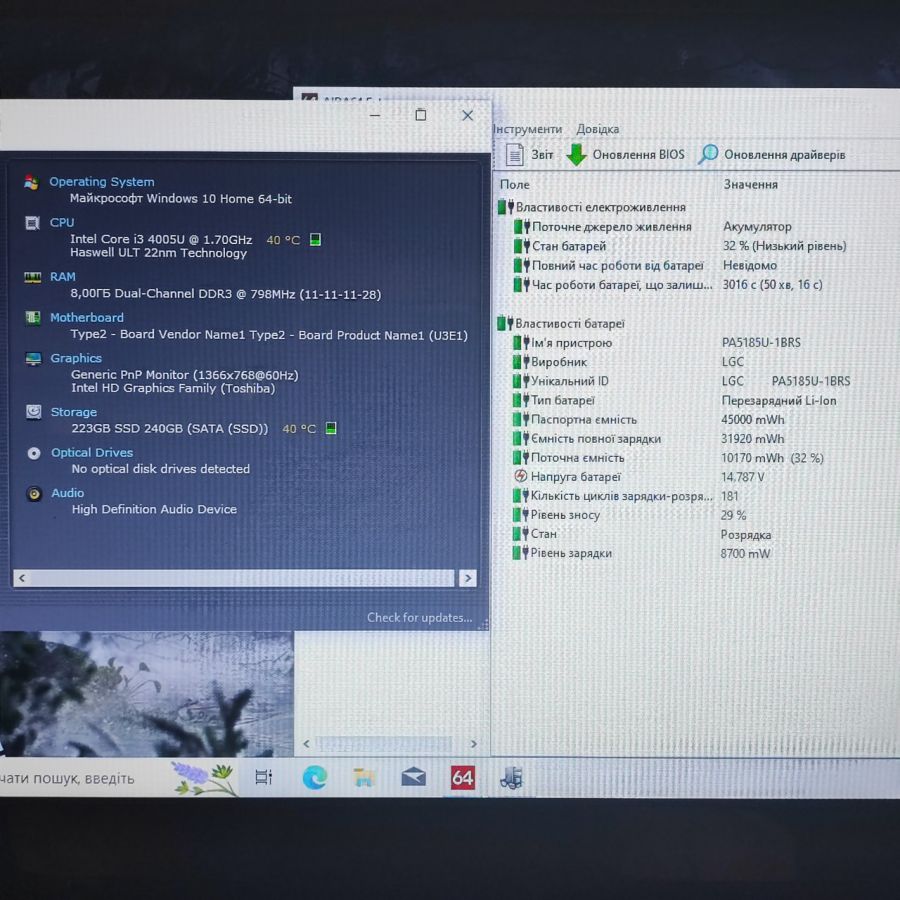The height and width of the screenshot is (900, 900).
Task: Click the Optical Drives disc icon
Action: click(x=34, y=453)
